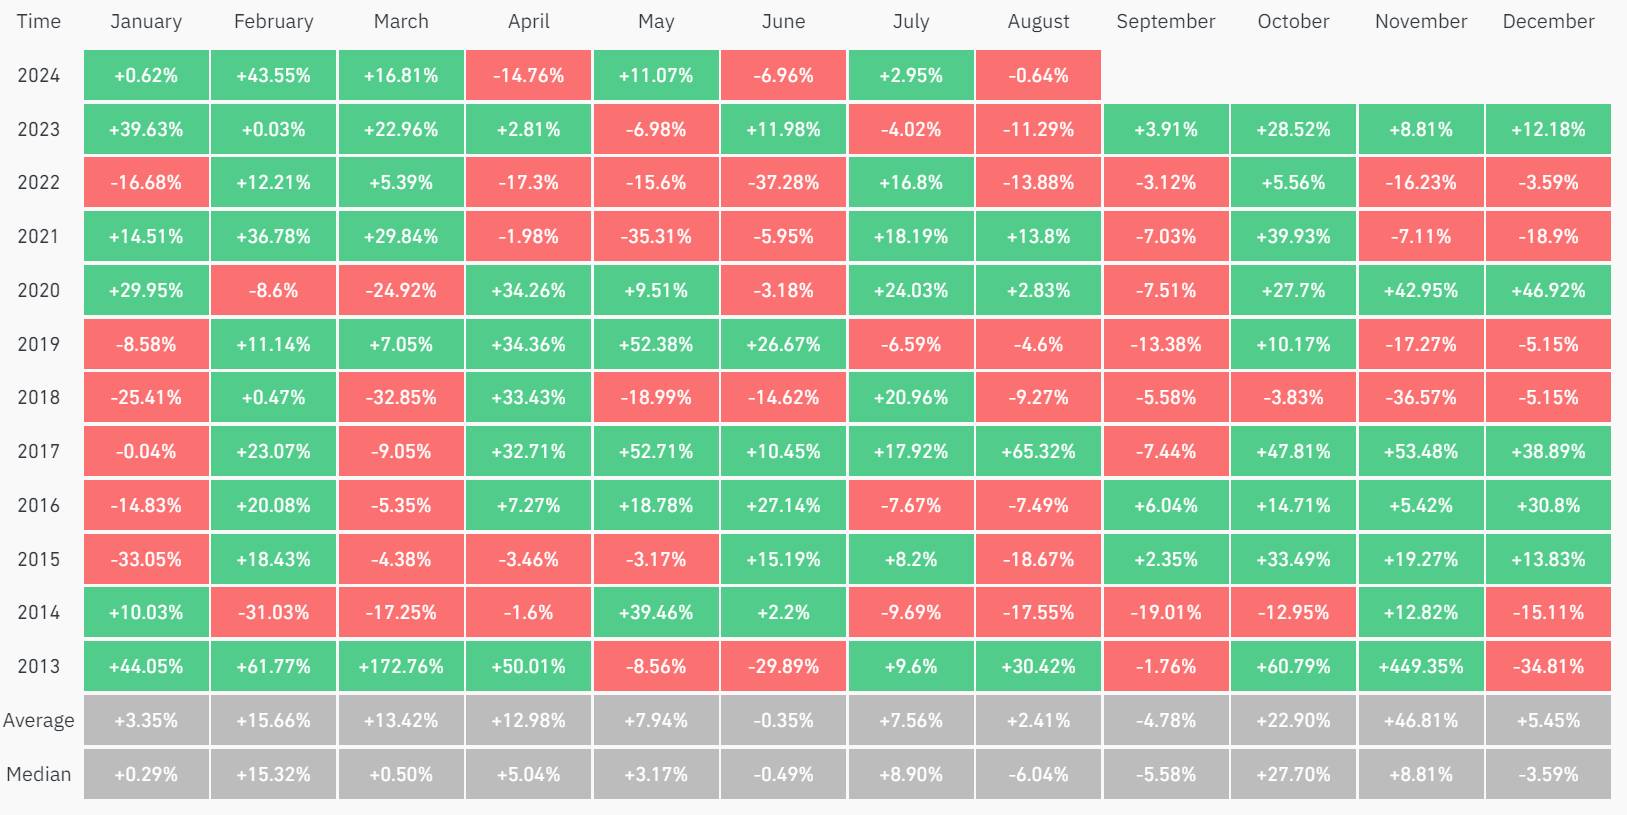The height and width of the screenshot is (815, 1627).
Task: Select the October 2023 +28.52% cell
Action: pos(1293,129)
